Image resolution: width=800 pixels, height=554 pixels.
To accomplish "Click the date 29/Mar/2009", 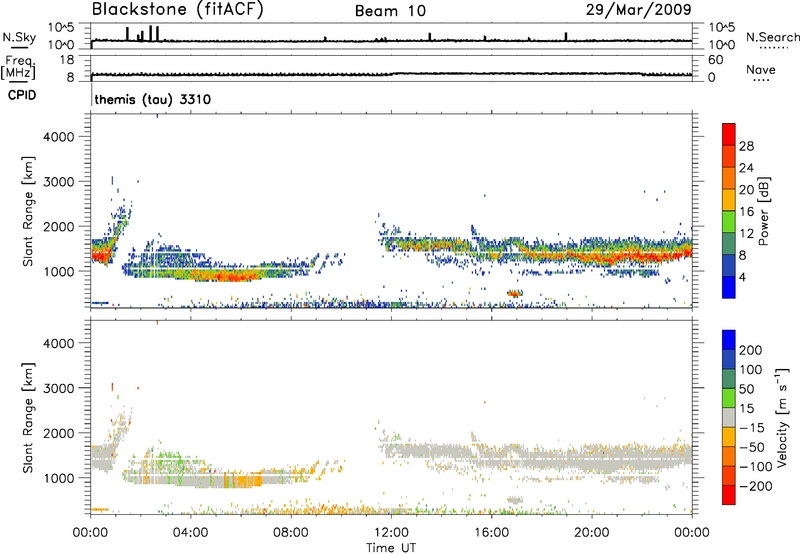I will pos(639,9).
